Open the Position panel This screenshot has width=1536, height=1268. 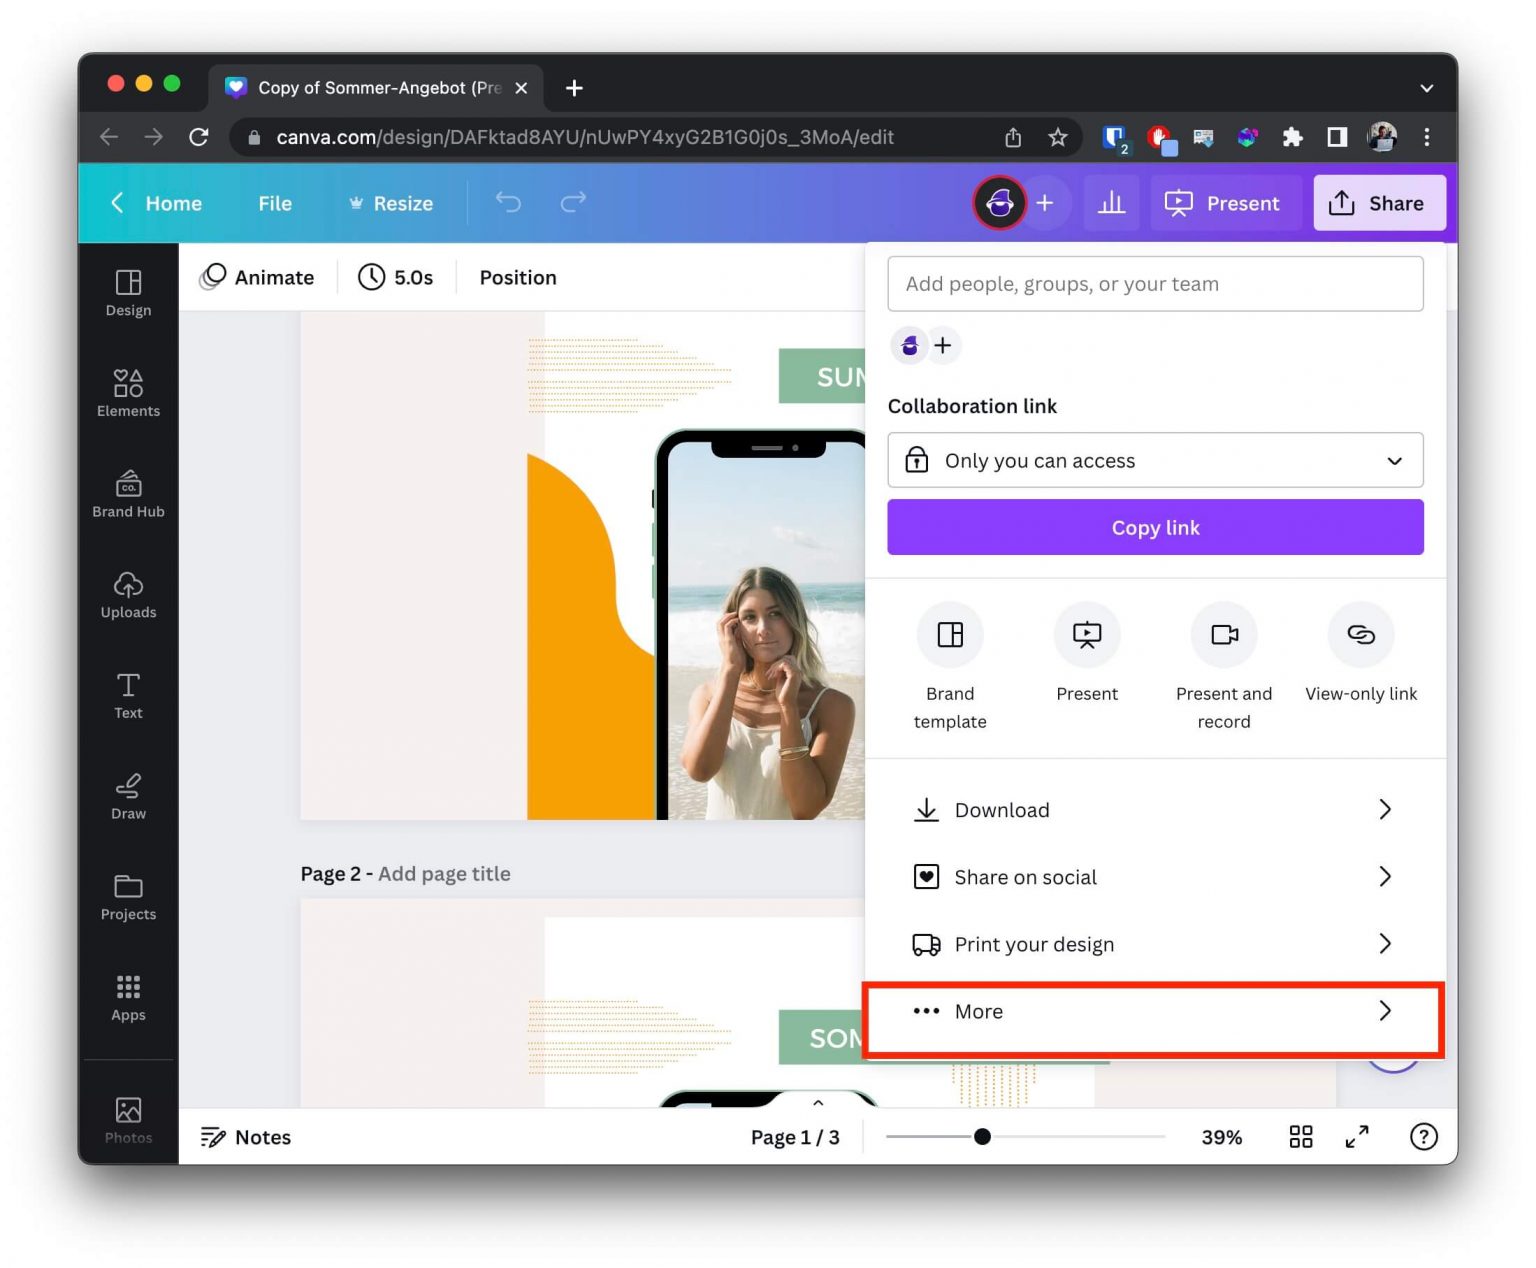(518, 277)
